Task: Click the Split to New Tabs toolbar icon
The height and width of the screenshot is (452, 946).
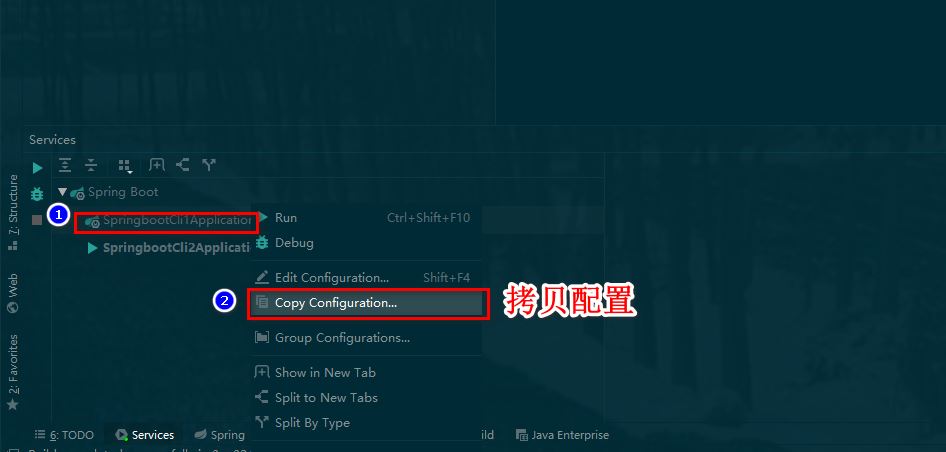Action: click(182, 165)
